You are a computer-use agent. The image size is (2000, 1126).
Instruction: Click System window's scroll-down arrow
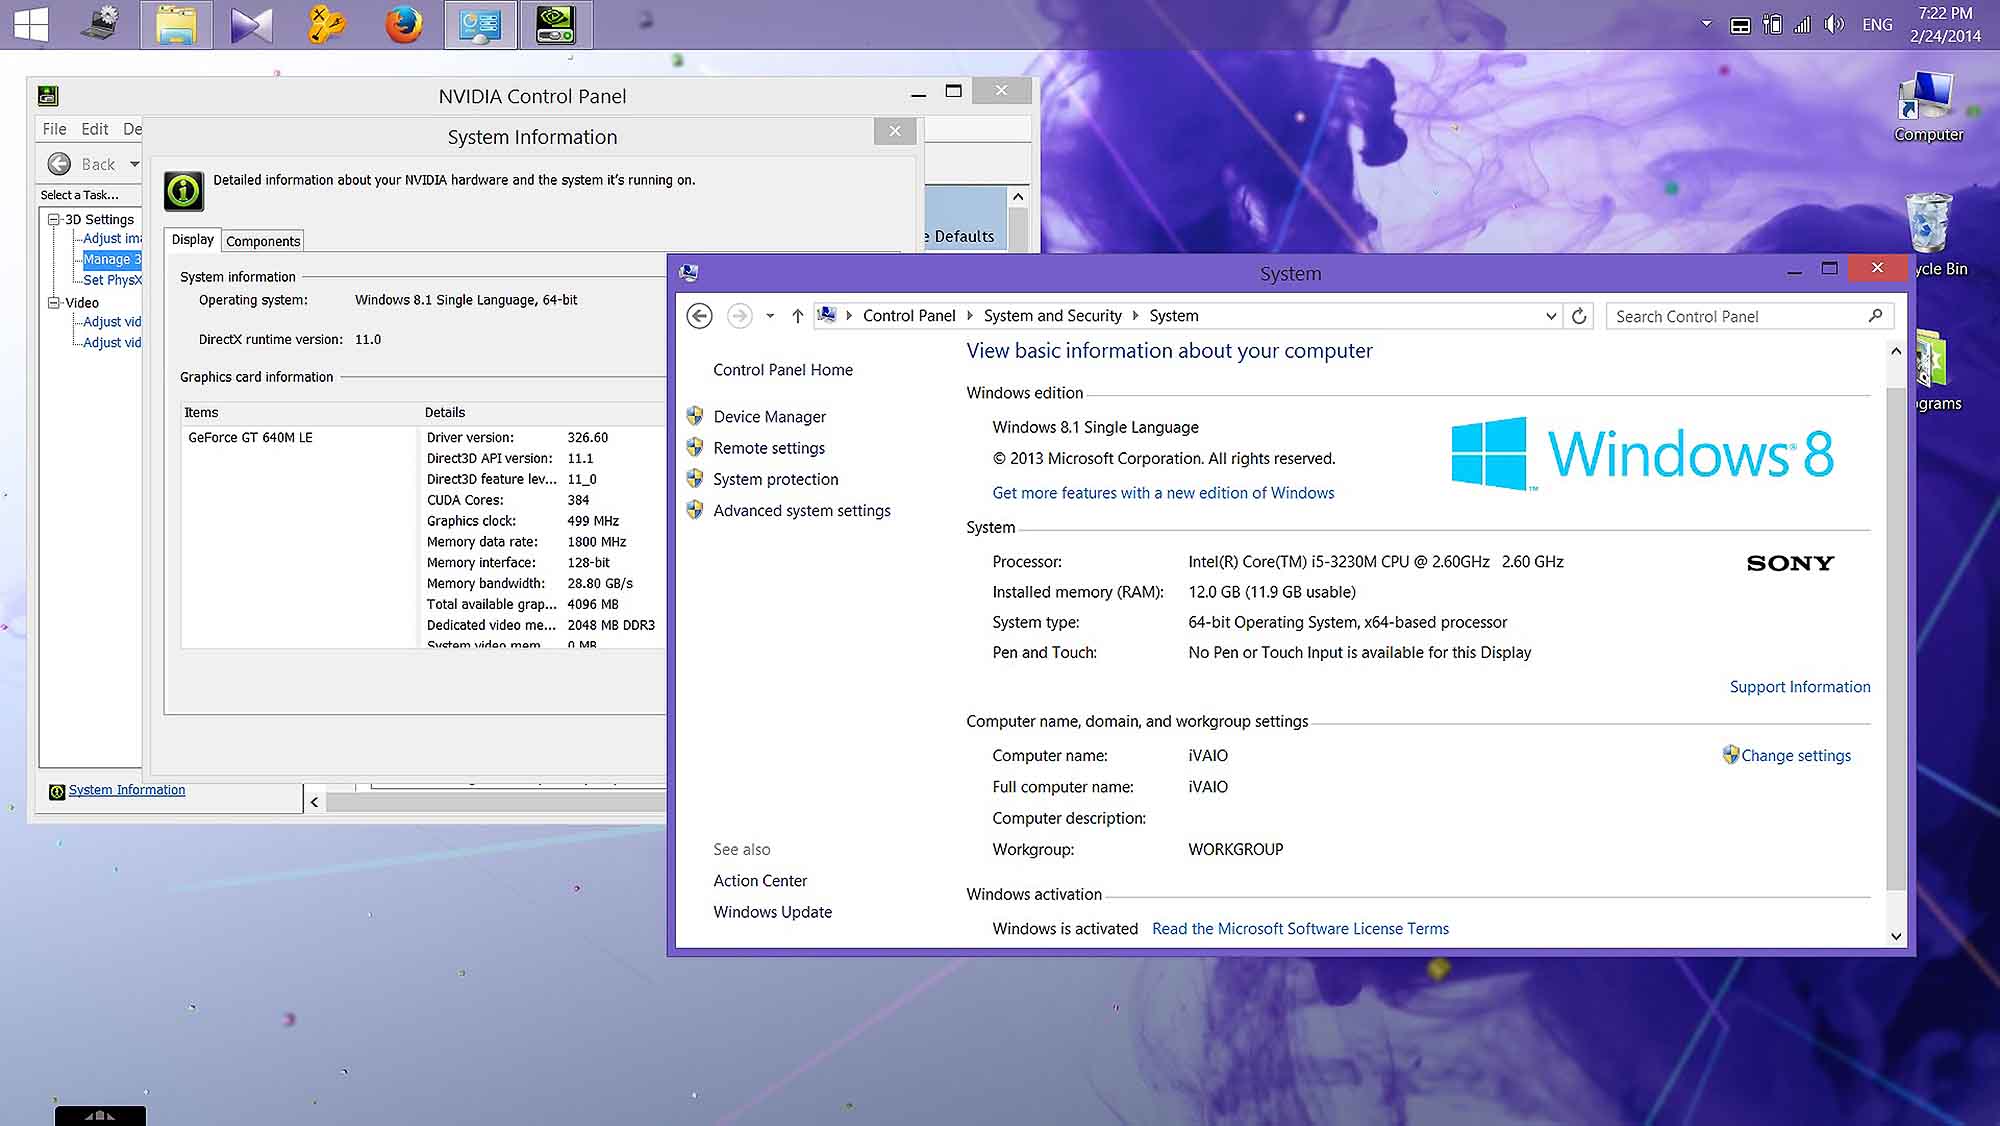1895,936
